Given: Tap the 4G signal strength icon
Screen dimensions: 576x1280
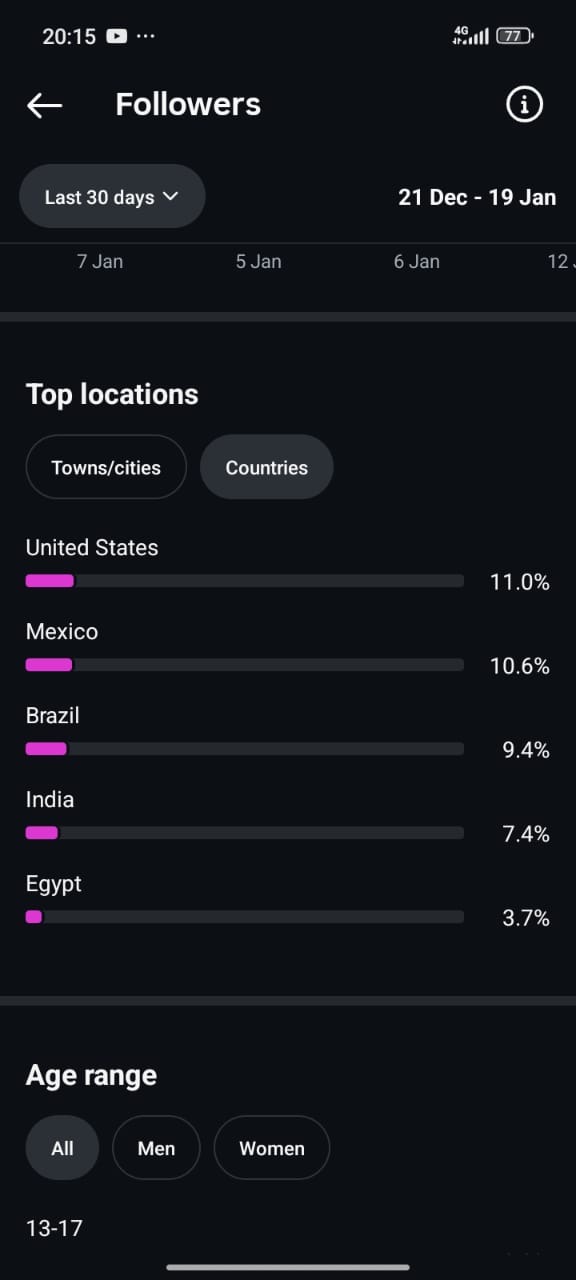Looking at the screenshot, I should pos(471,36).
